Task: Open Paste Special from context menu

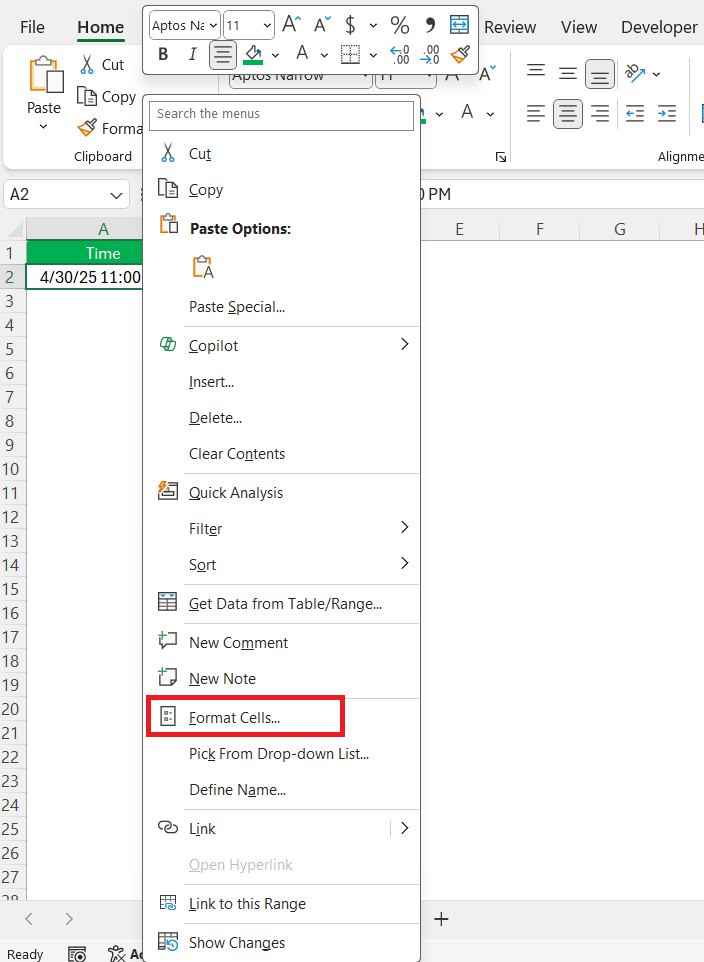Action: (x=281, y=307)
